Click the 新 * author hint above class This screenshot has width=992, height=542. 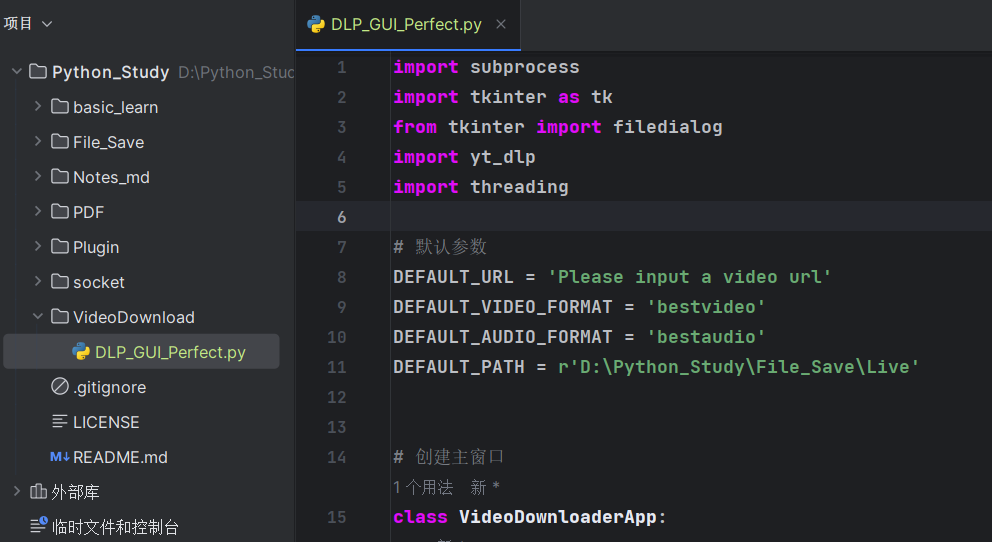pos(485,487)
